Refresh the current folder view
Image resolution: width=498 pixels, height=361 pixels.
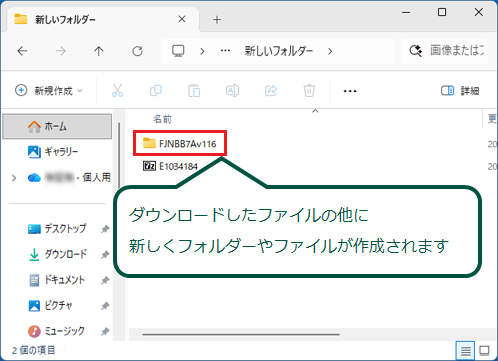[x=137, y=51]
